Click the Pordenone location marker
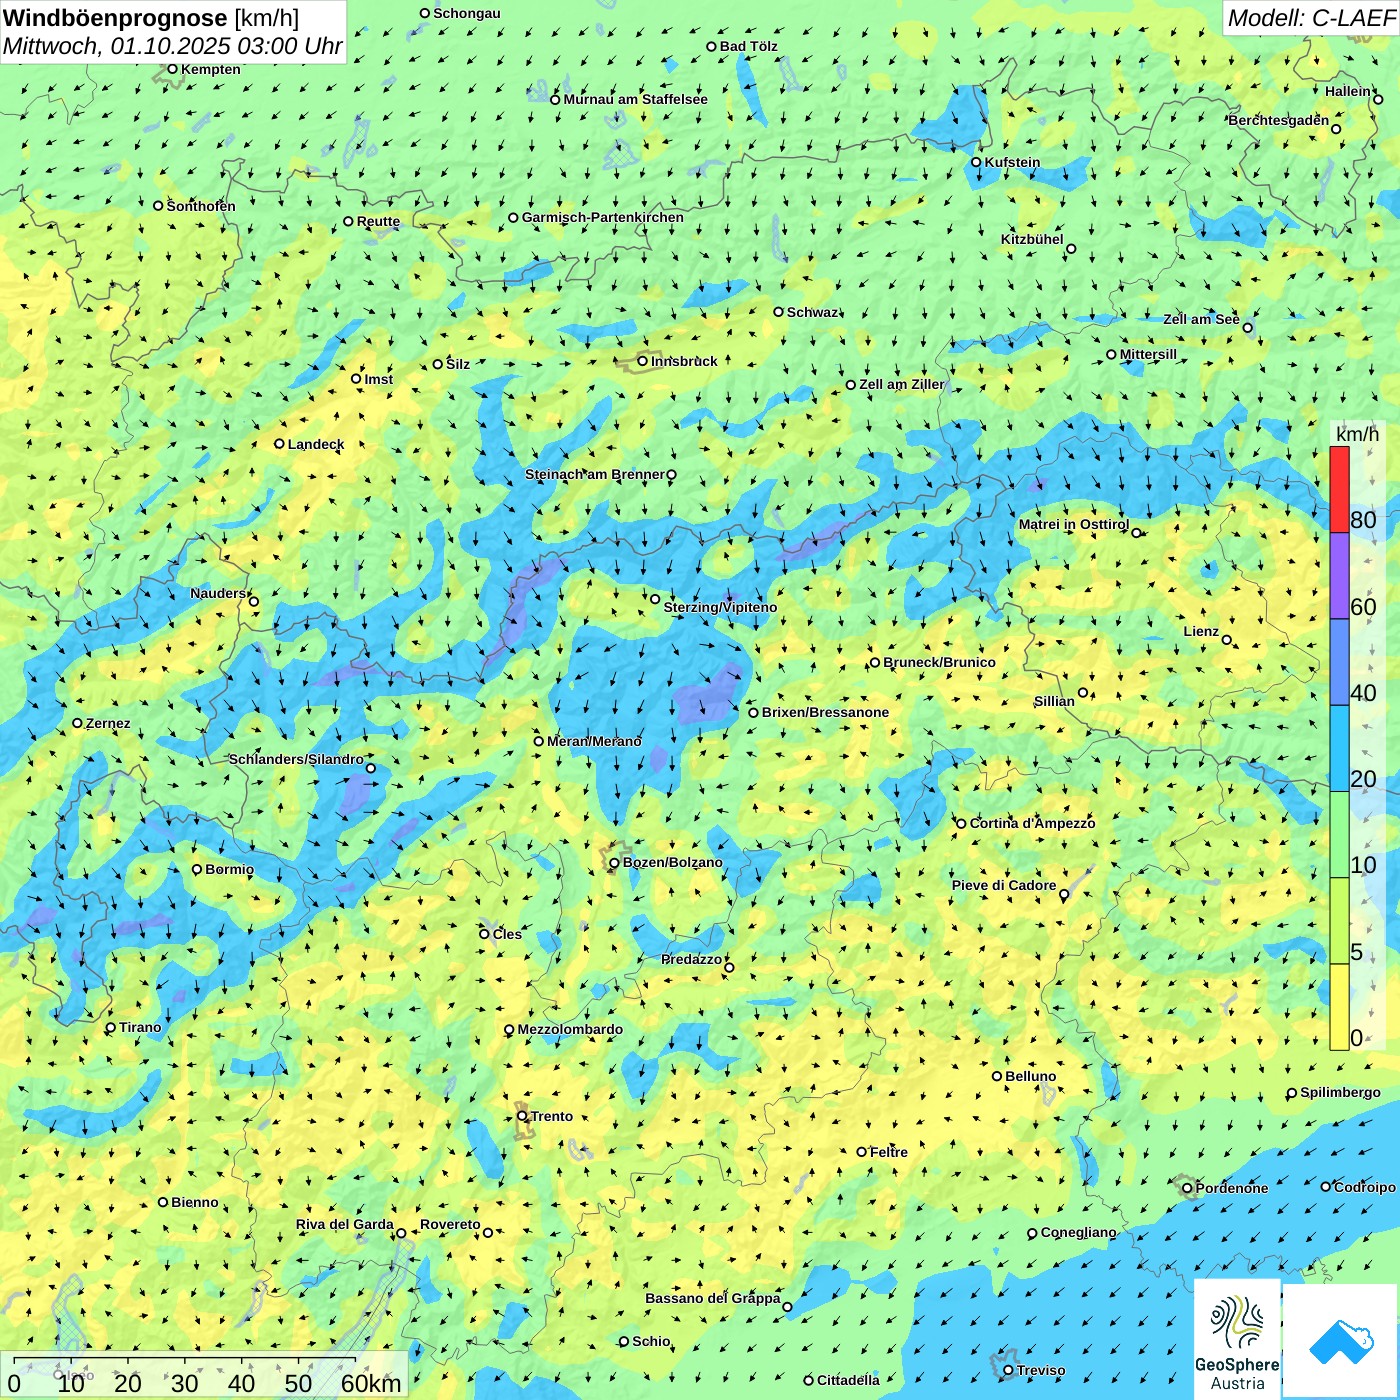 tap(1187, 1188)
